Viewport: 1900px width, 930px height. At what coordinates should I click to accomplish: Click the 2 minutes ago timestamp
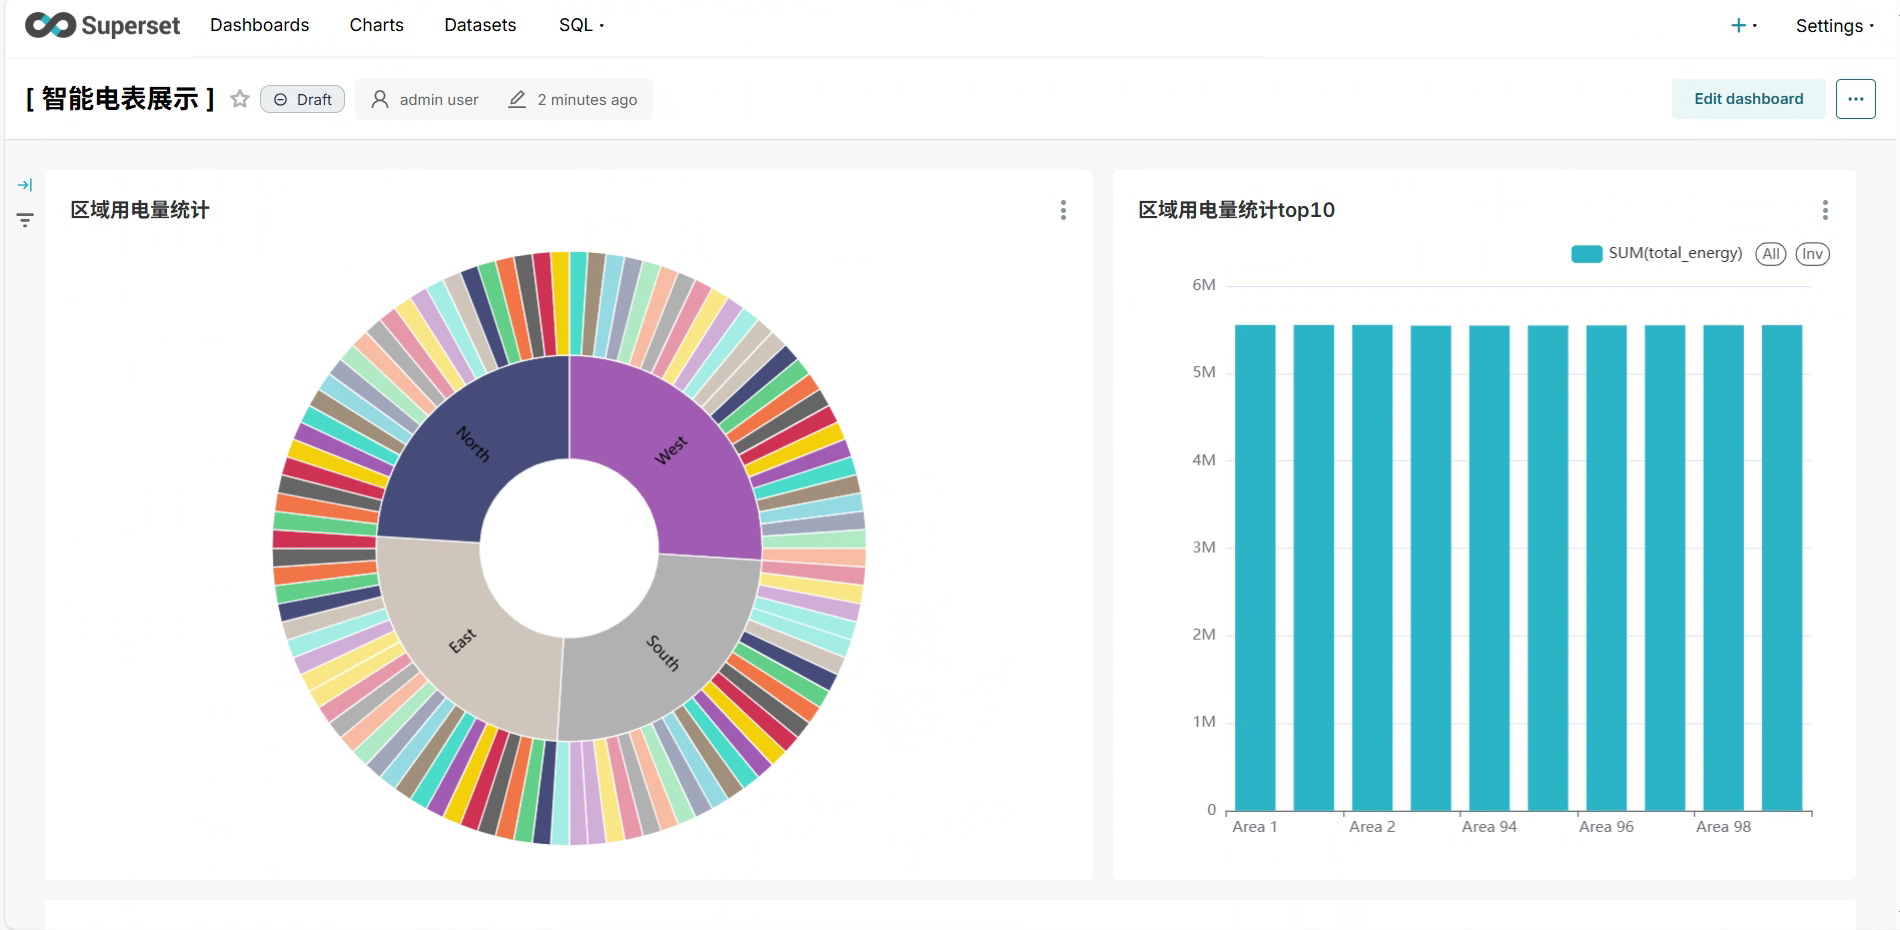click(x=587, y=100)
